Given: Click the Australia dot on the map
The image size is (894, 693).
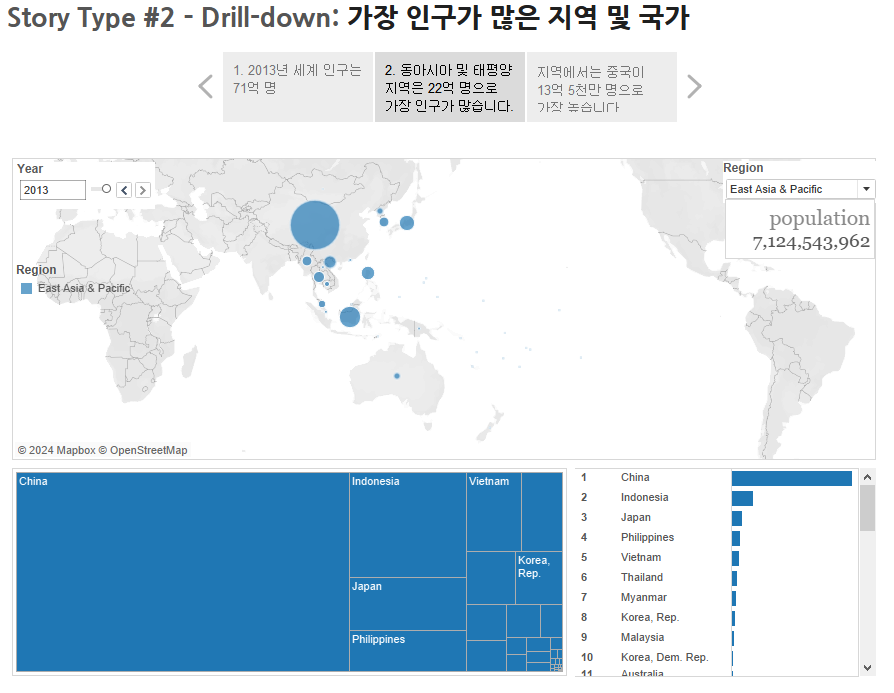Looking at the screenshot, I should tap(397, 376).
